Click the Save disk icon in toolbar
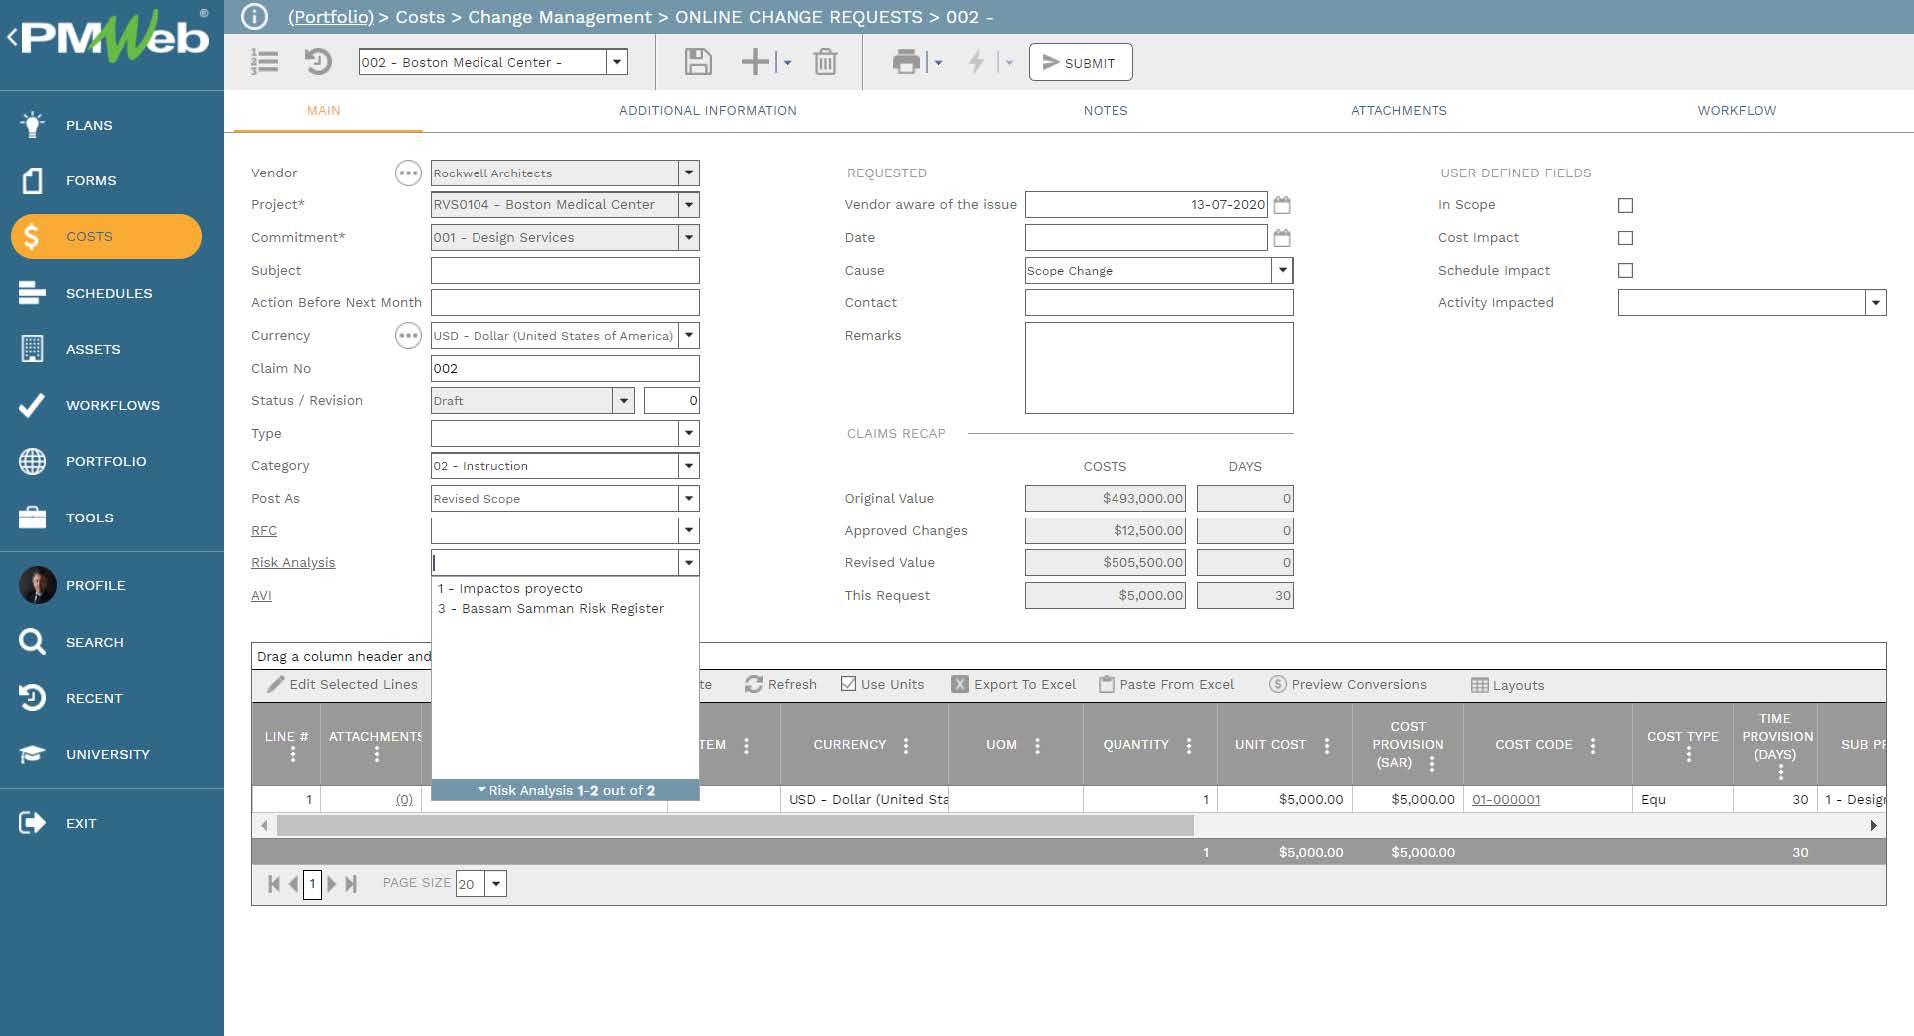The width and height of the screenshot is (1914, 1036). [698, 62]
